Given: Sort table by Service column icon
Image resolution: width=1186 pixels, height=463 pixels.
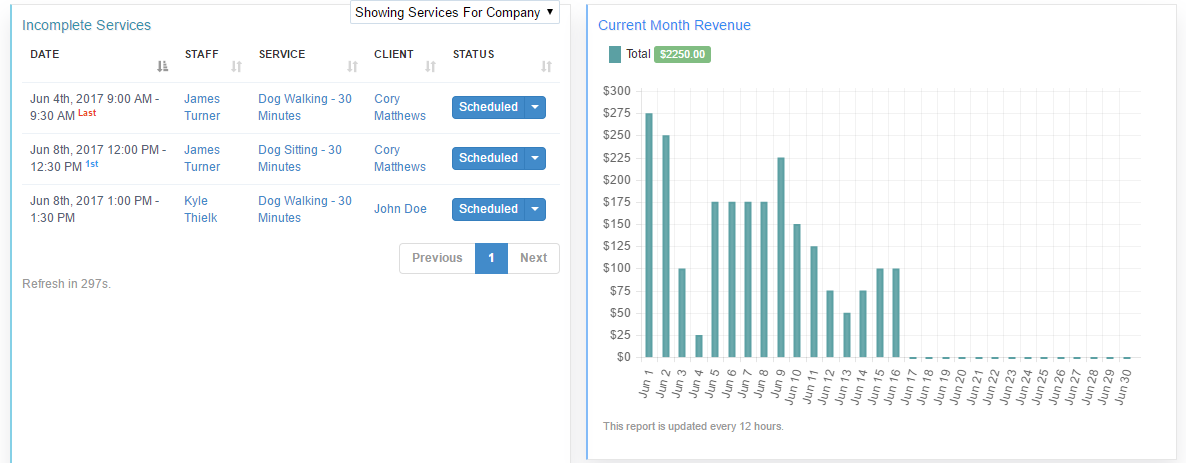Looking at the screenshot, I should [x=352, y=67].
